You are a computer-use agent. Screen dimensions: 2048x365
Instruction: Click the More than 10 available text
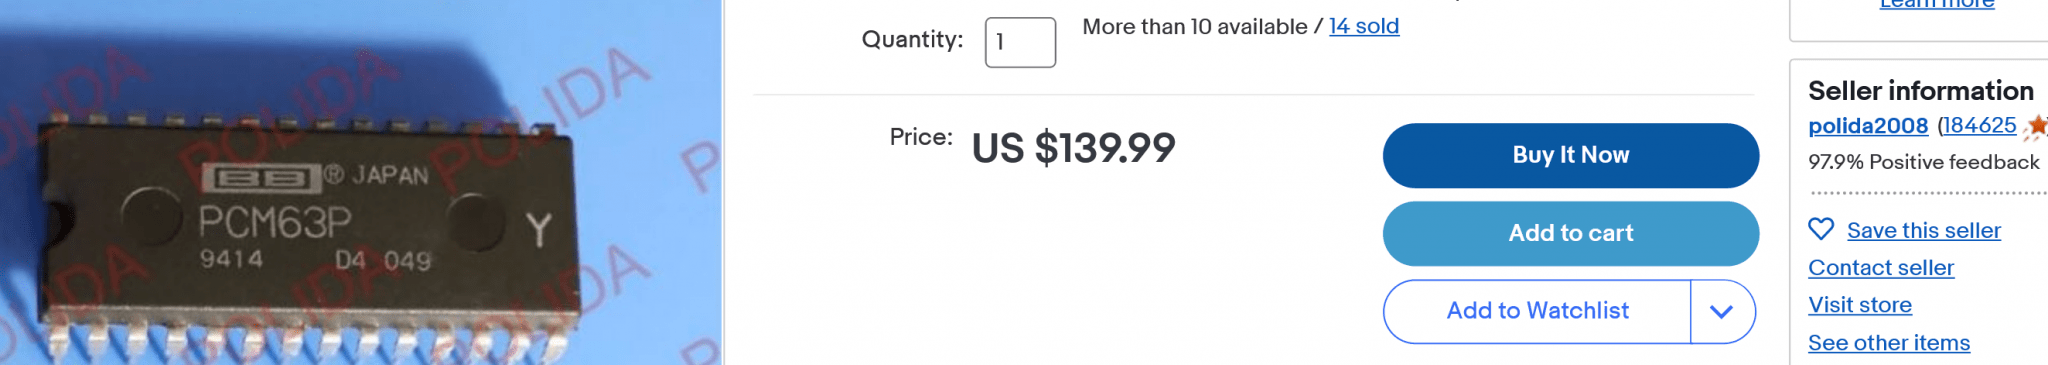(x=1195, y=26)
